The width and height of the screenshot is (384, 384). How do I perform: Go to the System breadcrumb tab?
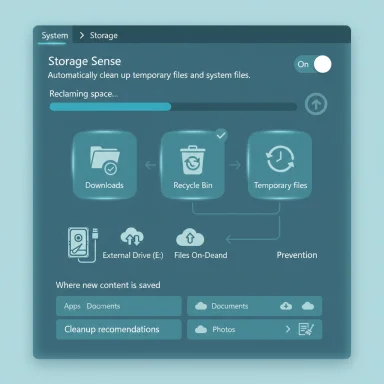55,35
